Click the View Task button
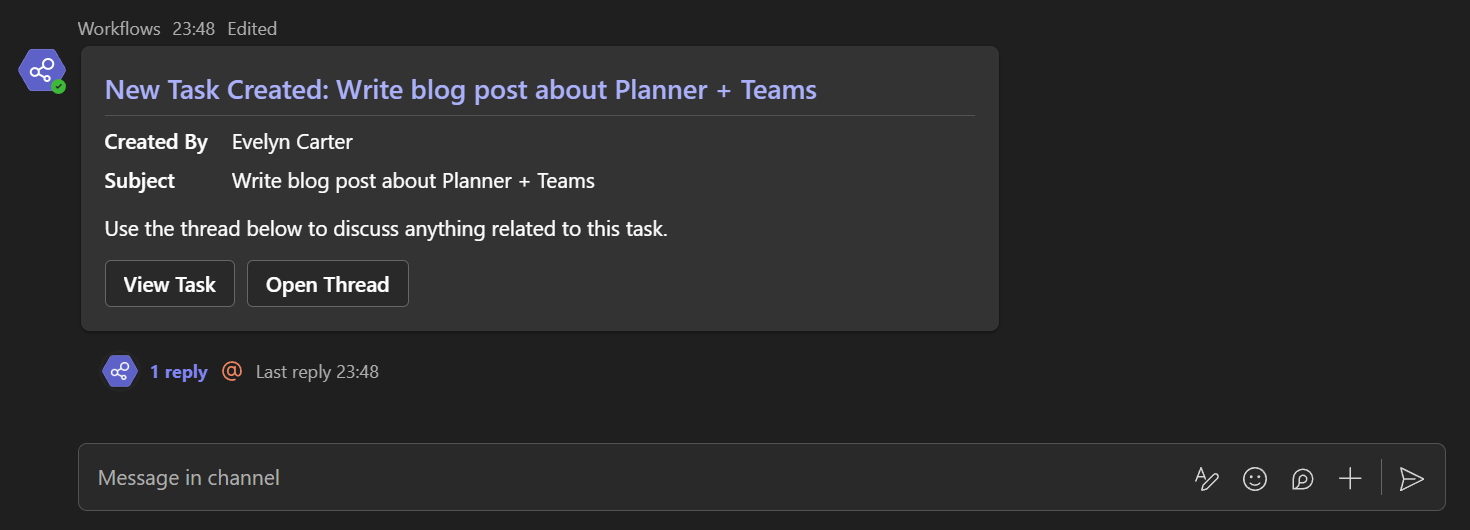 170,284
